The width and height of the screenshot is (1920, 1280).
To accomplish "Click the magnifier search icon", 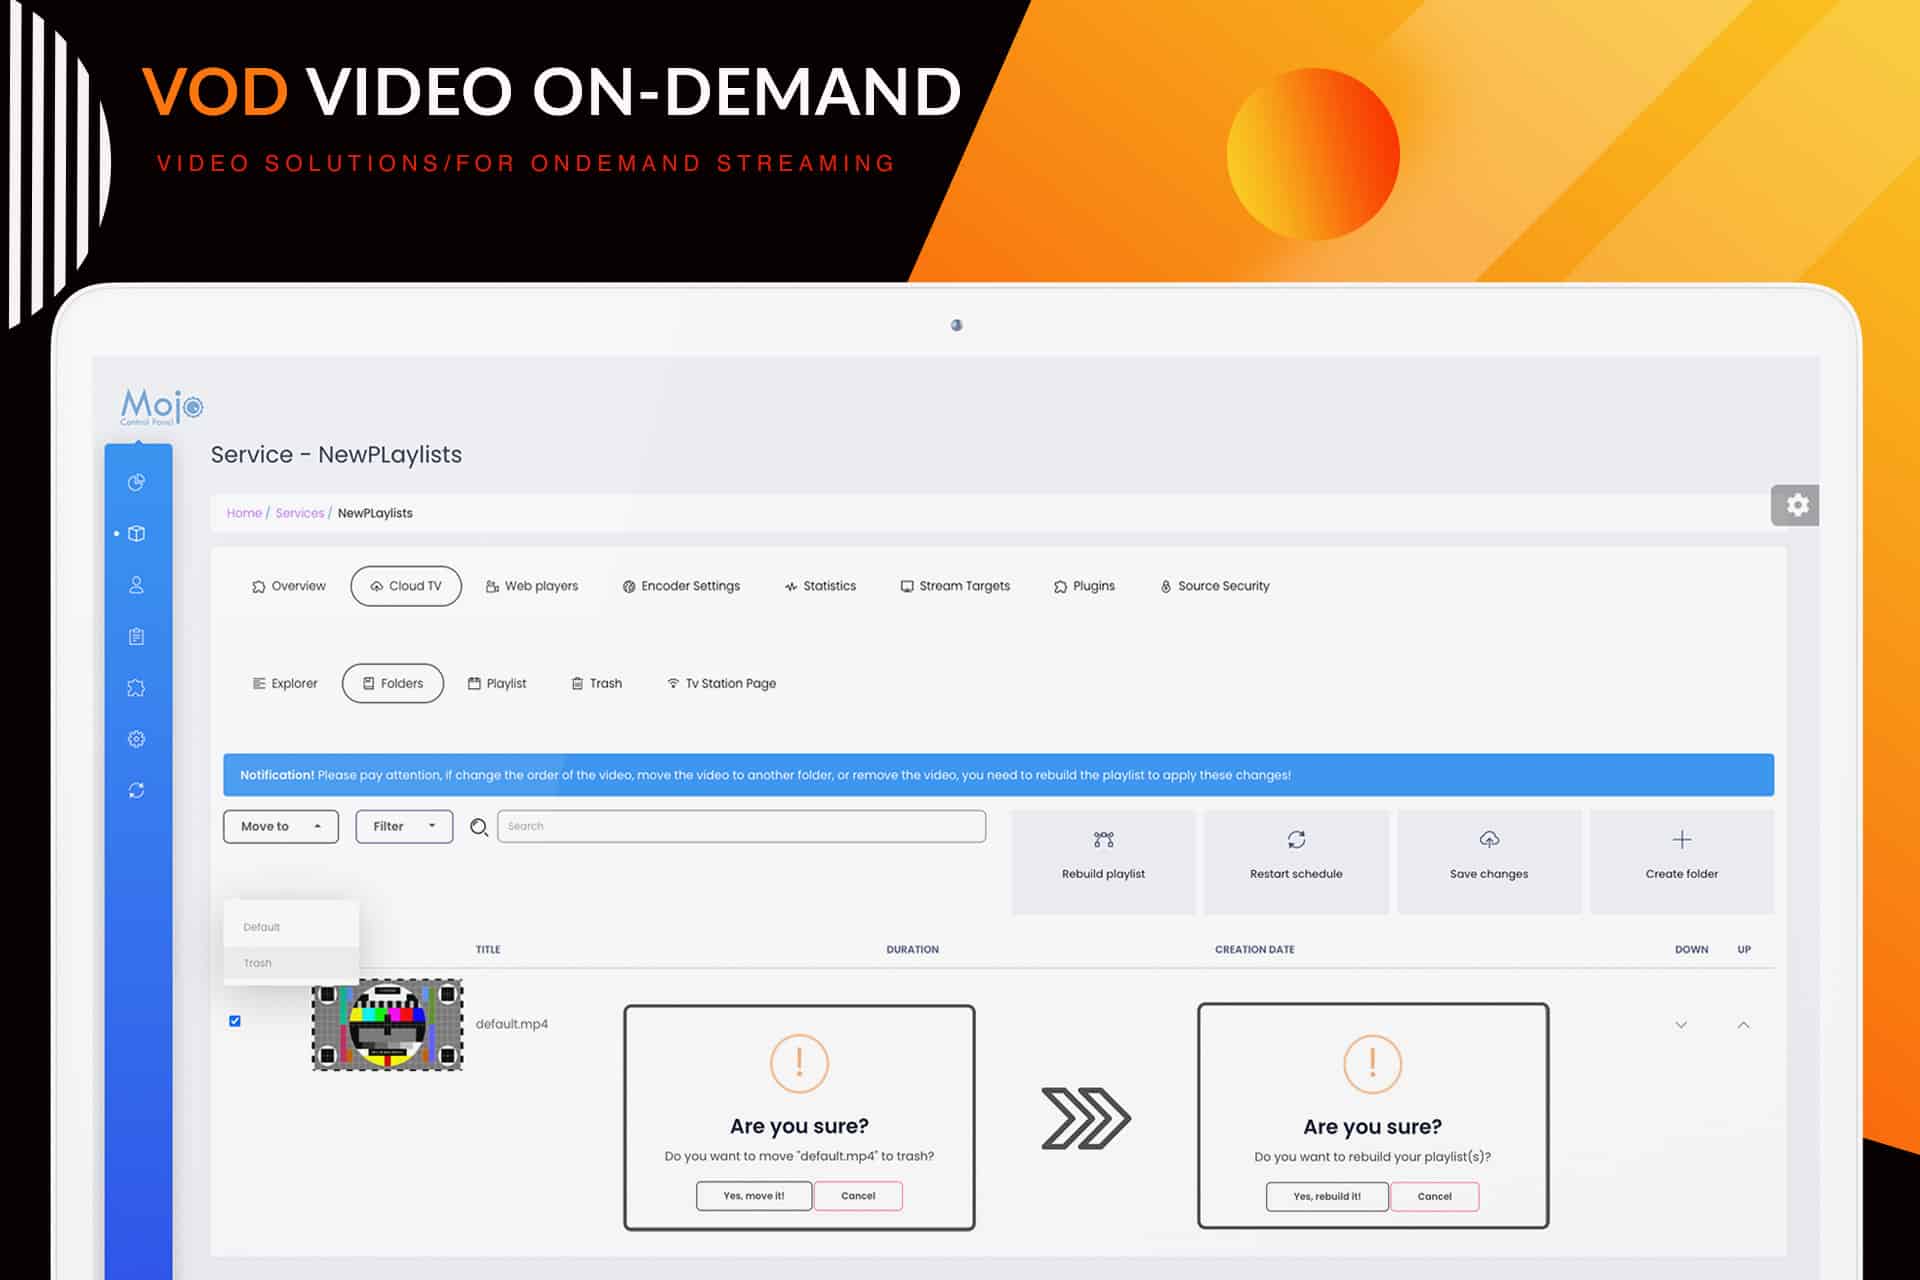I will pyautogui.click(x=479, y=827).
